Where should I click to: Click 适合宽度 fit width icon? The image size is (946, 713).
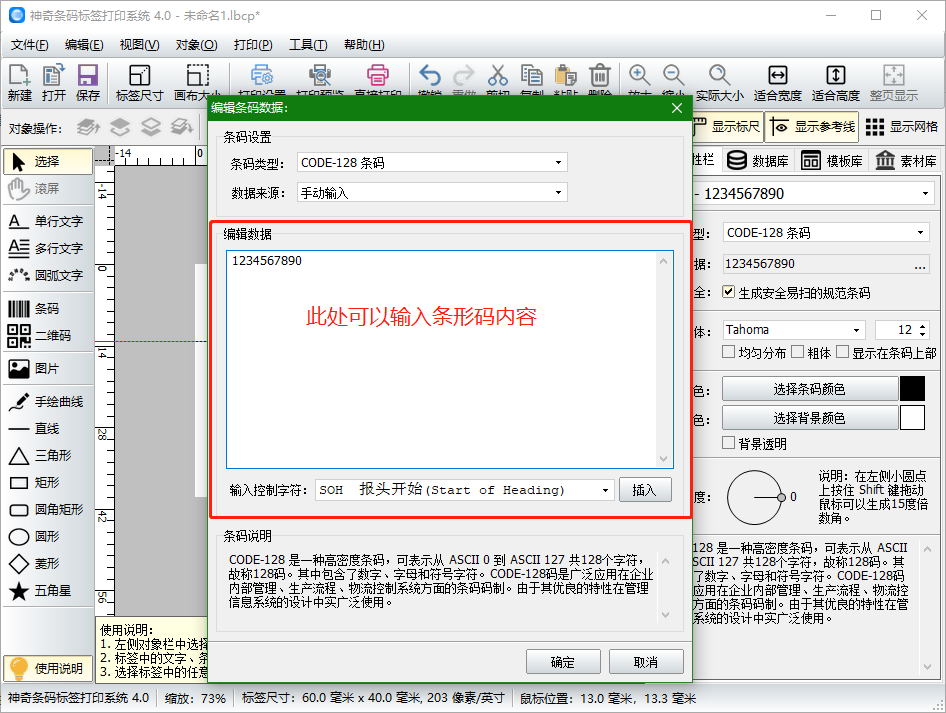(778, 81)
